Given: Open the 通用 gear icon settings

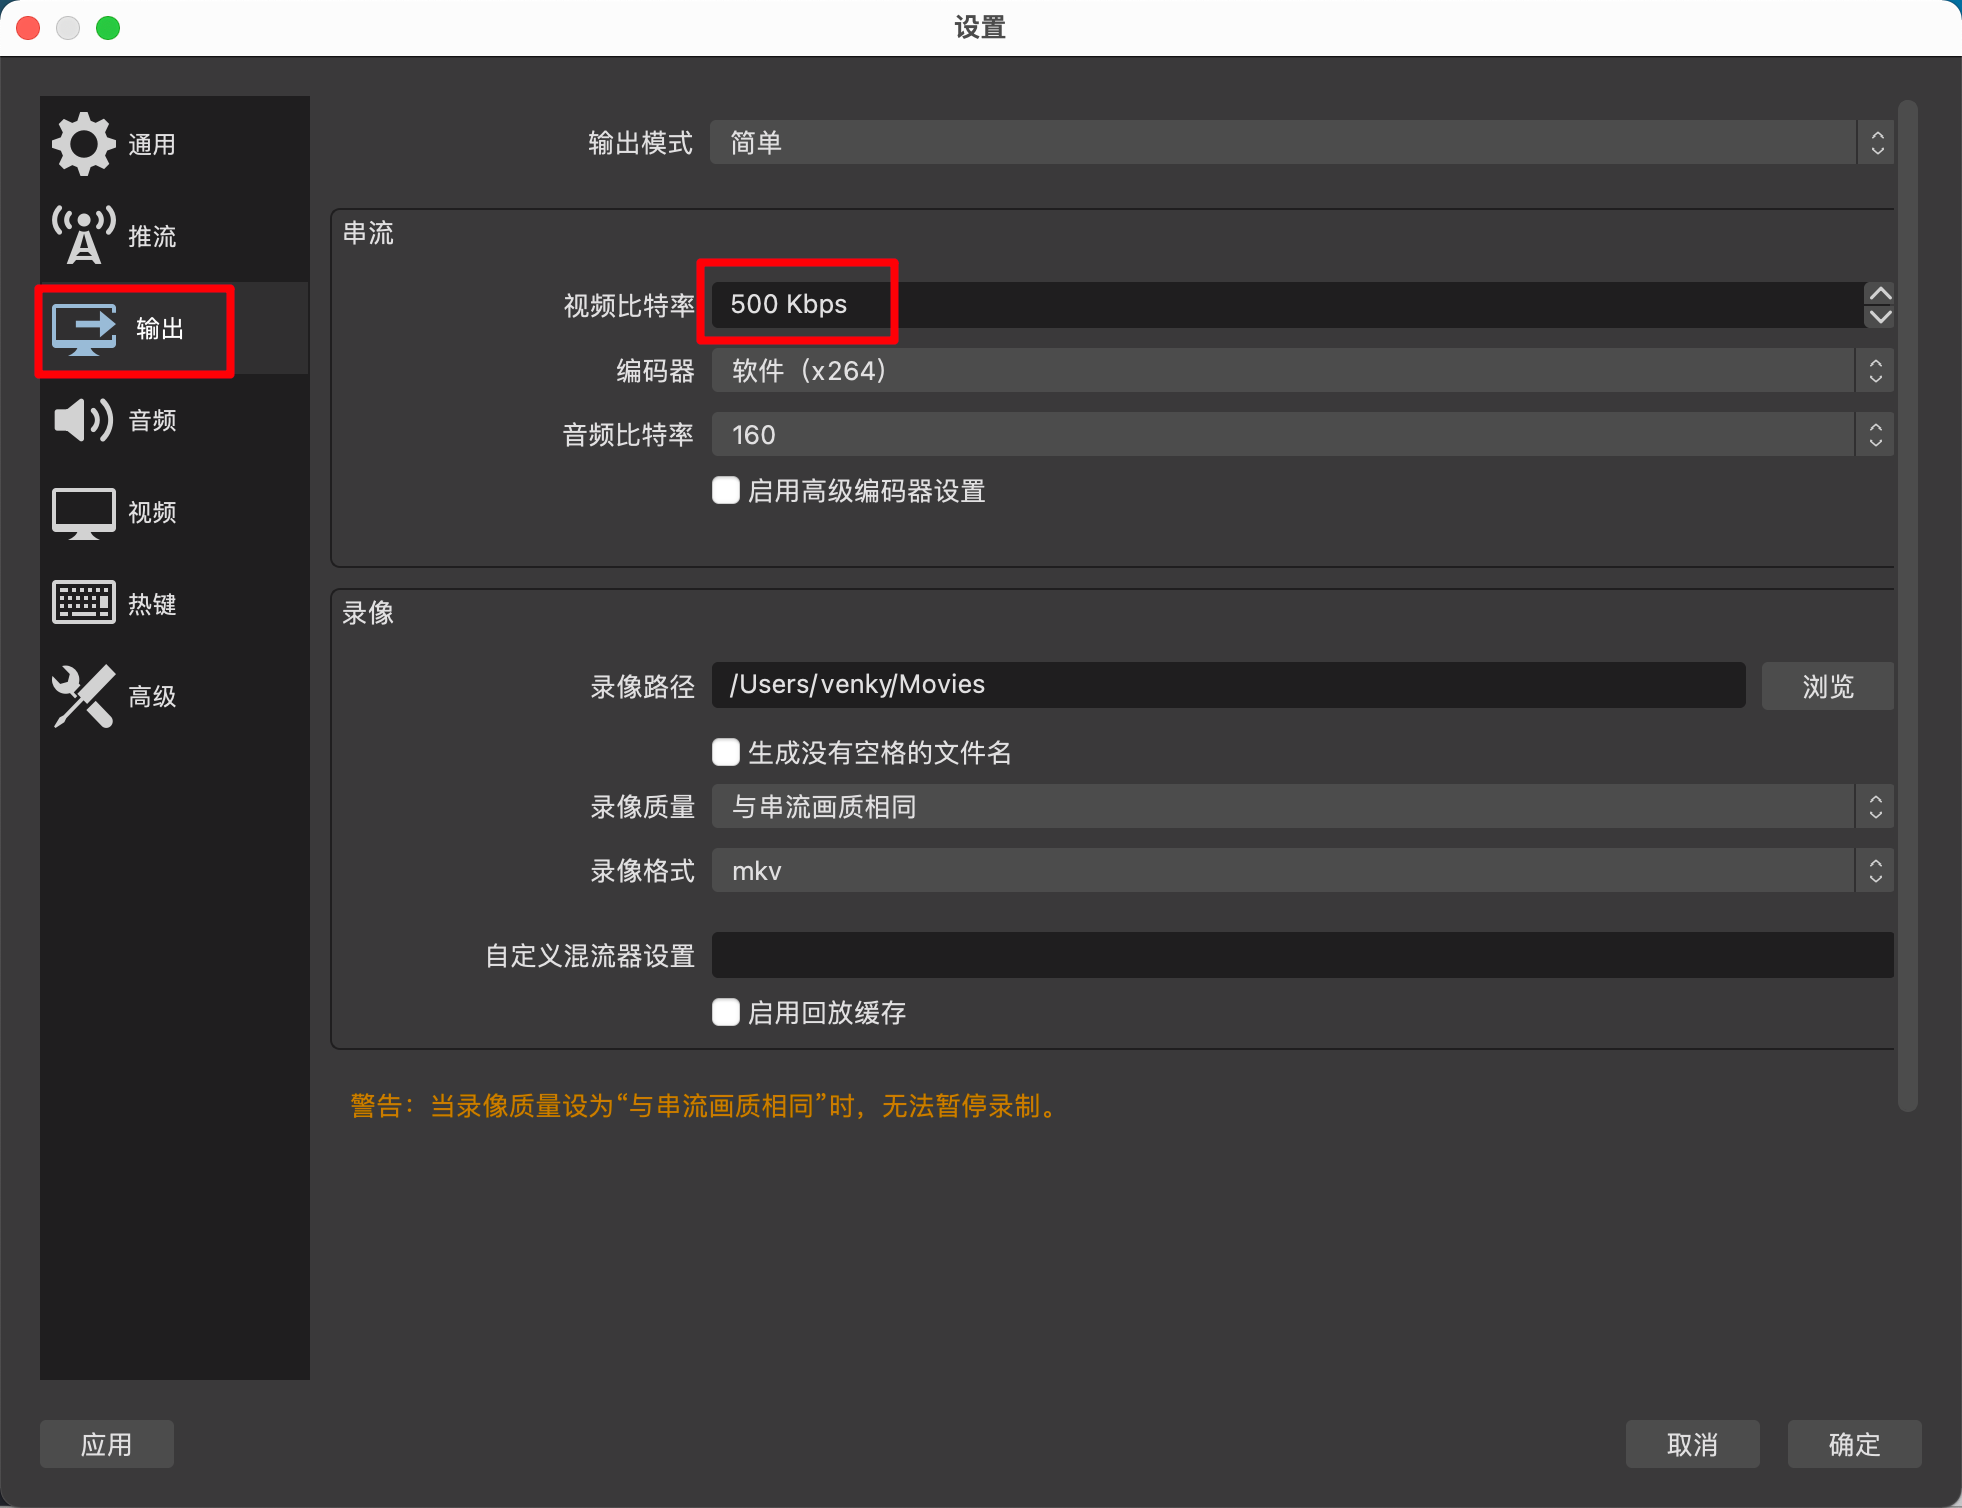Looking at the screenshot, I should pos(84,144).
